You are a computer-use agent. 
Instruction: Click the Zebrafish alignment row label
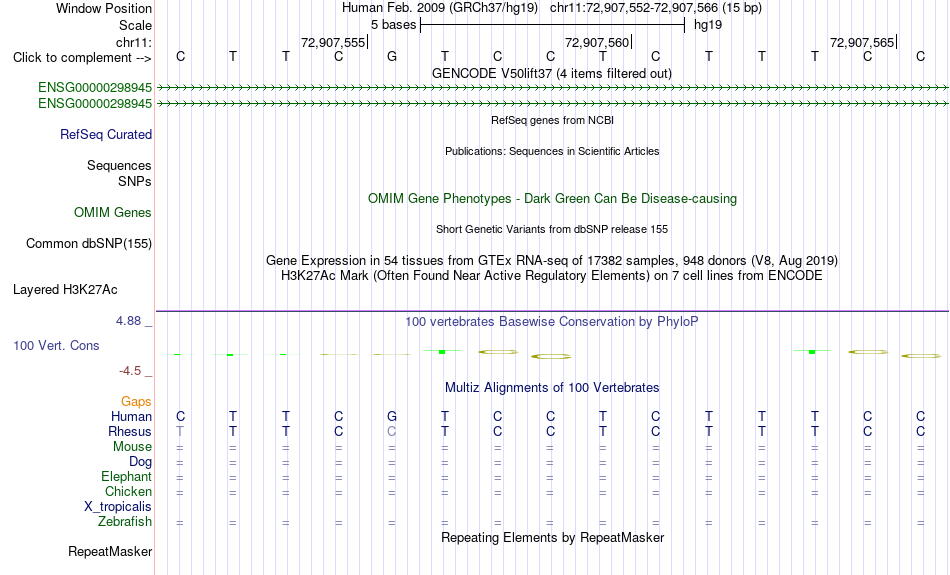coord(125,522)
